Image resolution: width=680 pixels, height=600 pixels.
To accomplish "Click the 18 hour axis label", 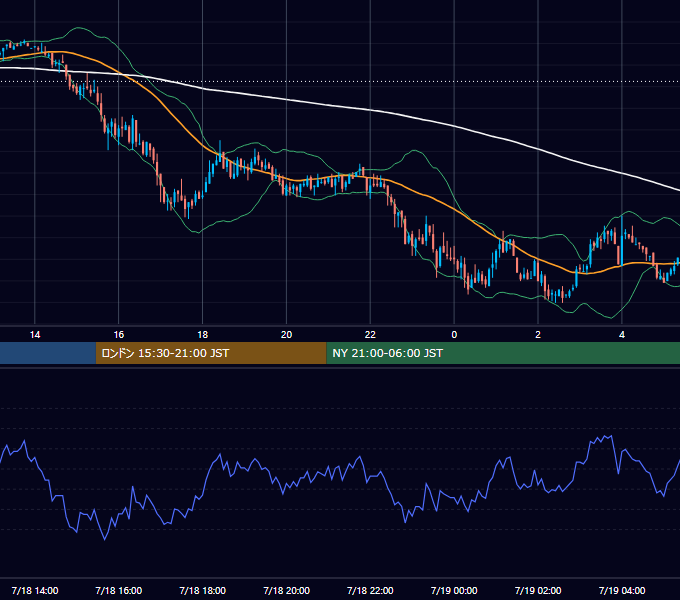I will click(x=203, y=335).
